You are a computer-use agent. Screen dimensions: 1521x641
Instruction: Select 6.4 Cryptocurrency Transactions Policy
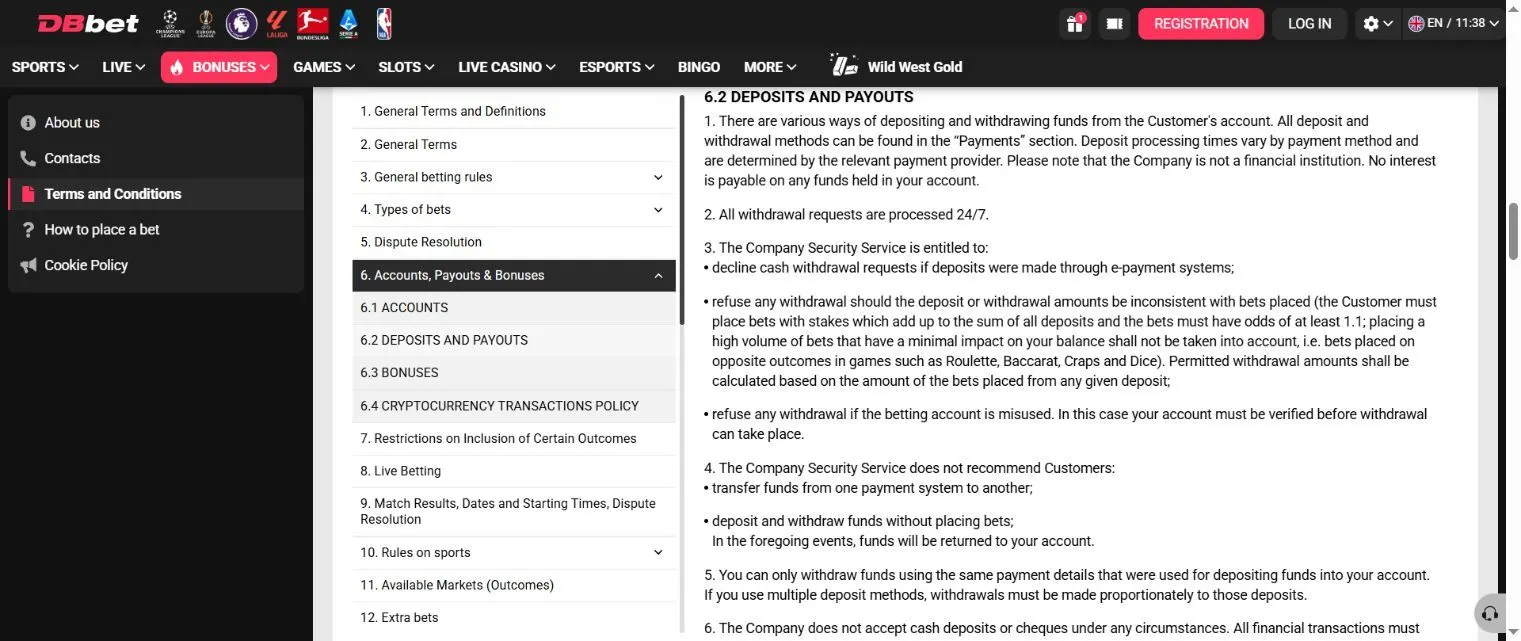514,406
